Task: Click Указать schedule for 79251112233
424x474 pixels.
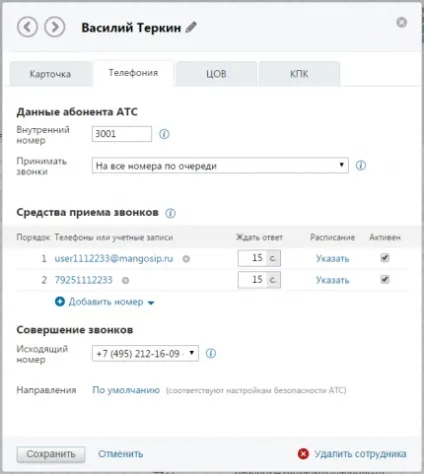Action: click(x=332, y=280)
